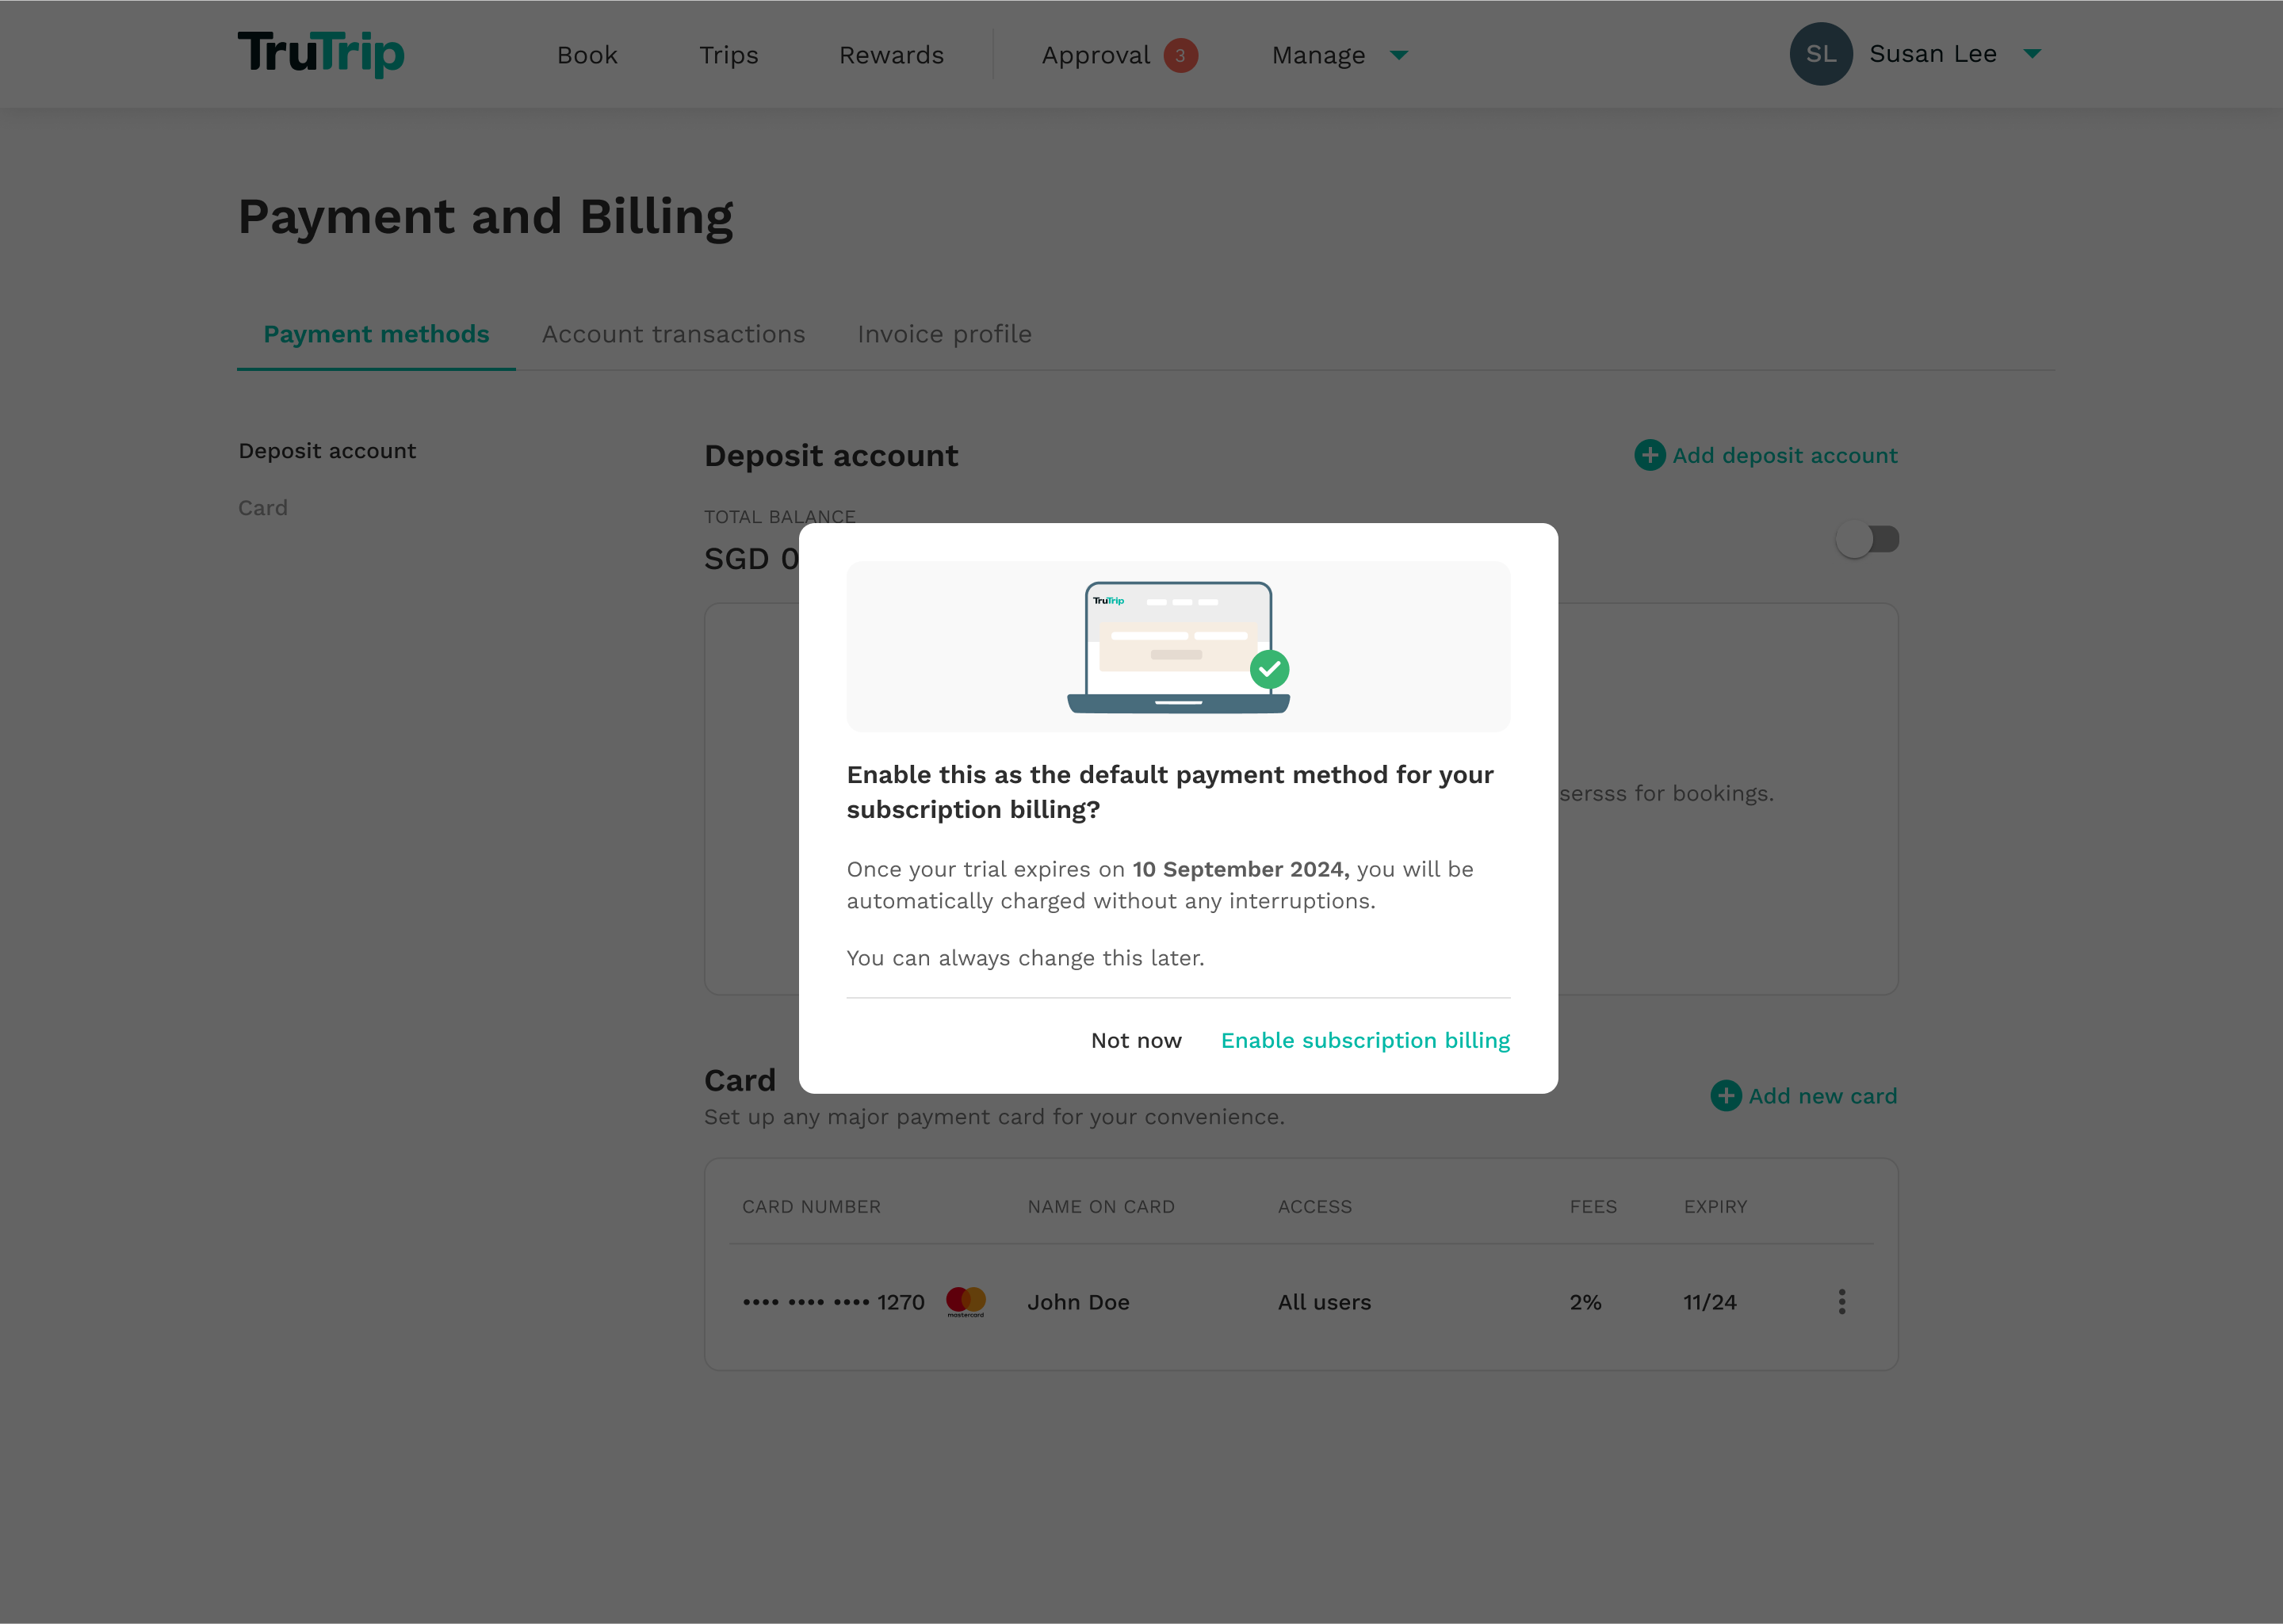This screenshot has width=2283, height=1624.
Task: Open the three-dot menu for card 1270
Action: tap(1842, 1301)
